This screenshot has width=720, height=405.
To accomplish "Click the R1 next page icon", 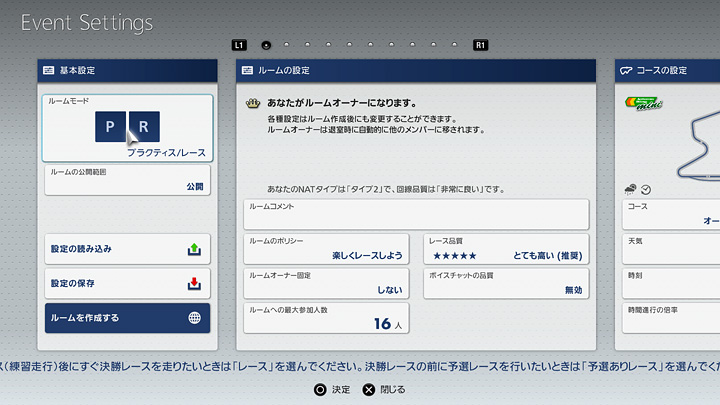I will 481,45.
